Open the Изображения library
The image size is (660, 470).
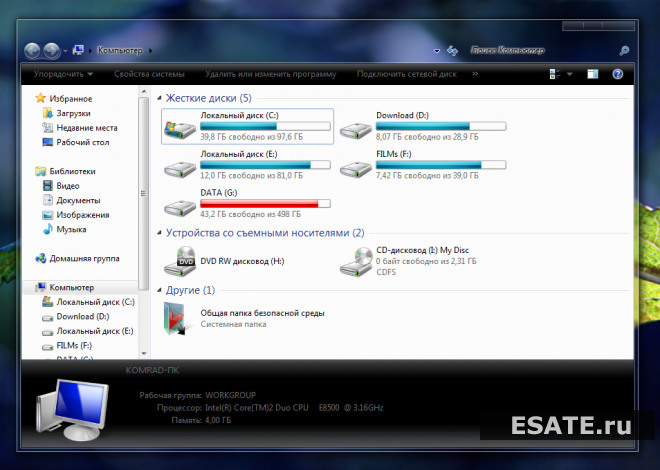click(83, 215)
